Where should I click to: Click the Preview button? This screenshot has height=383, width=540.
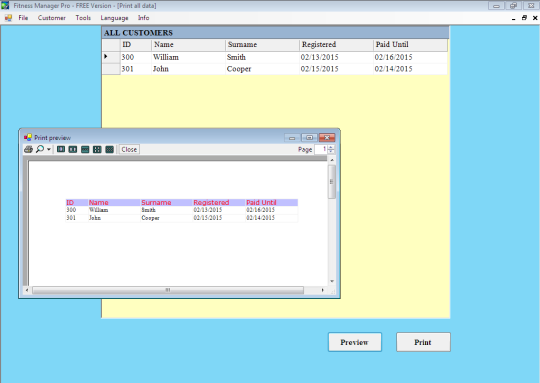tap(355, 342)
